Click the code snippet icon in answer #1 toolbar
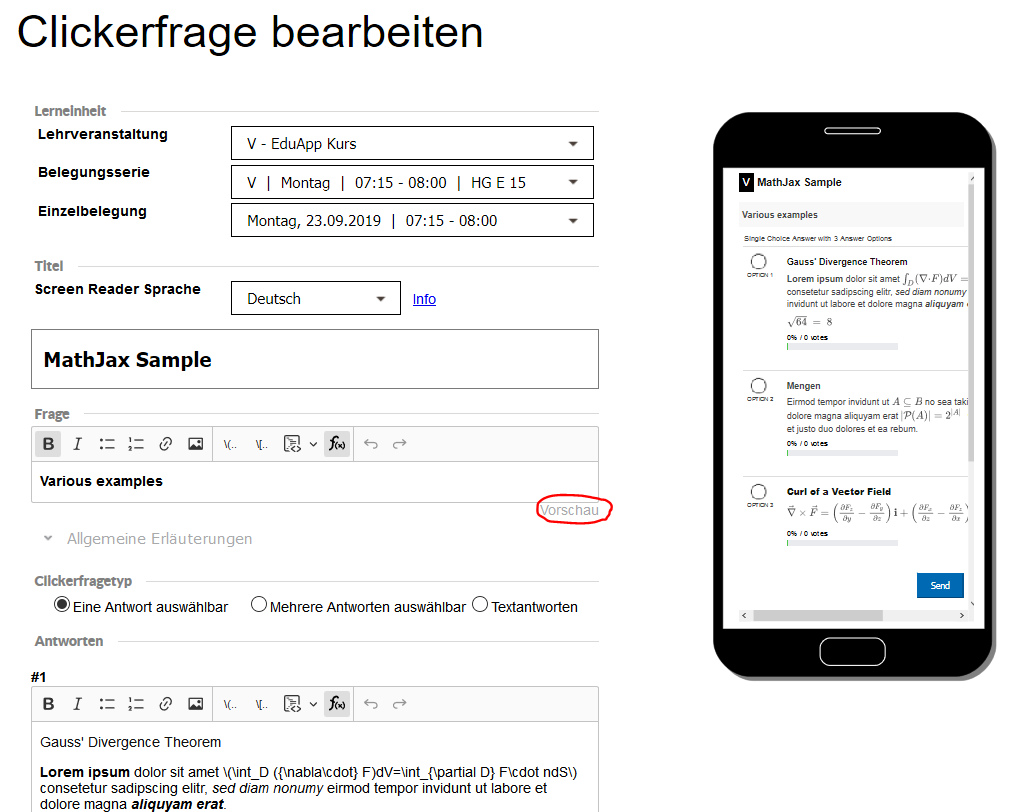This screenshot has height=812, width=1024. 292,704
